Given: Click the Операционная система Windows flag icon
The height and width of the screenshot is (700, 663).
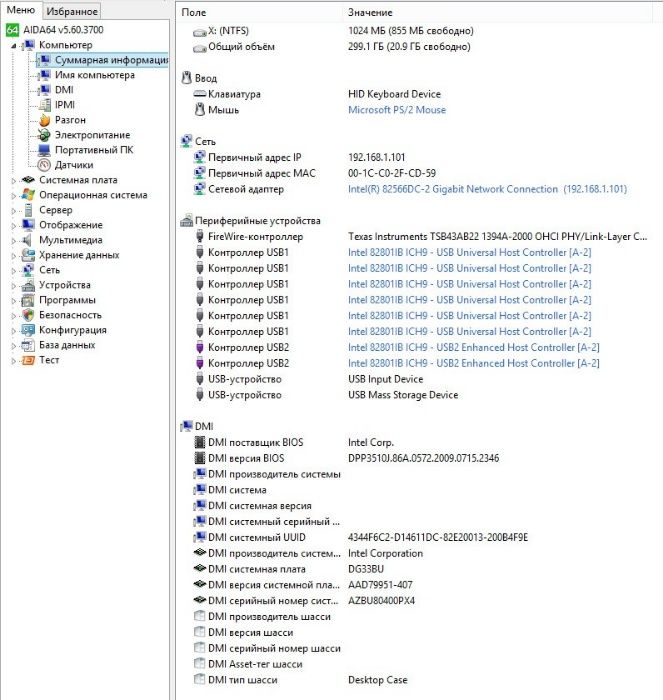Looking at the screenshot, I should click(x=28, y=195).
